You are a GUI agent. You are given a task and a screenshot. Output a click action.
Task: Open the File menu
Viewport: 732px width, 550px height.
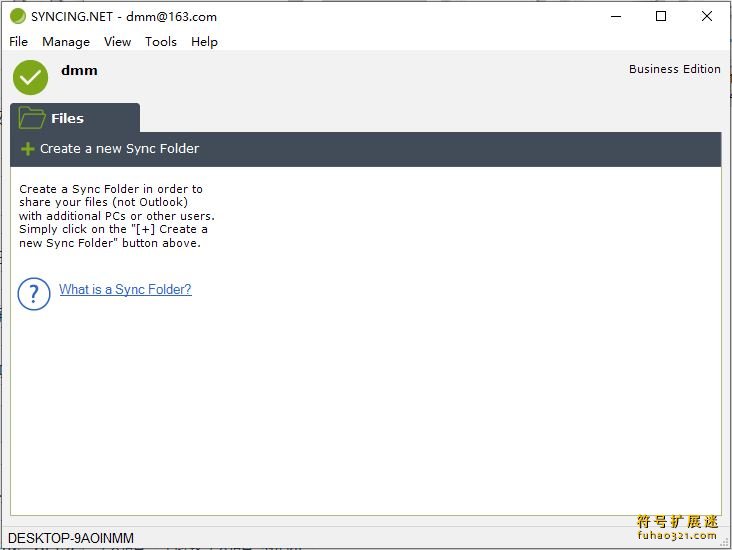click(x=18, y=42)
